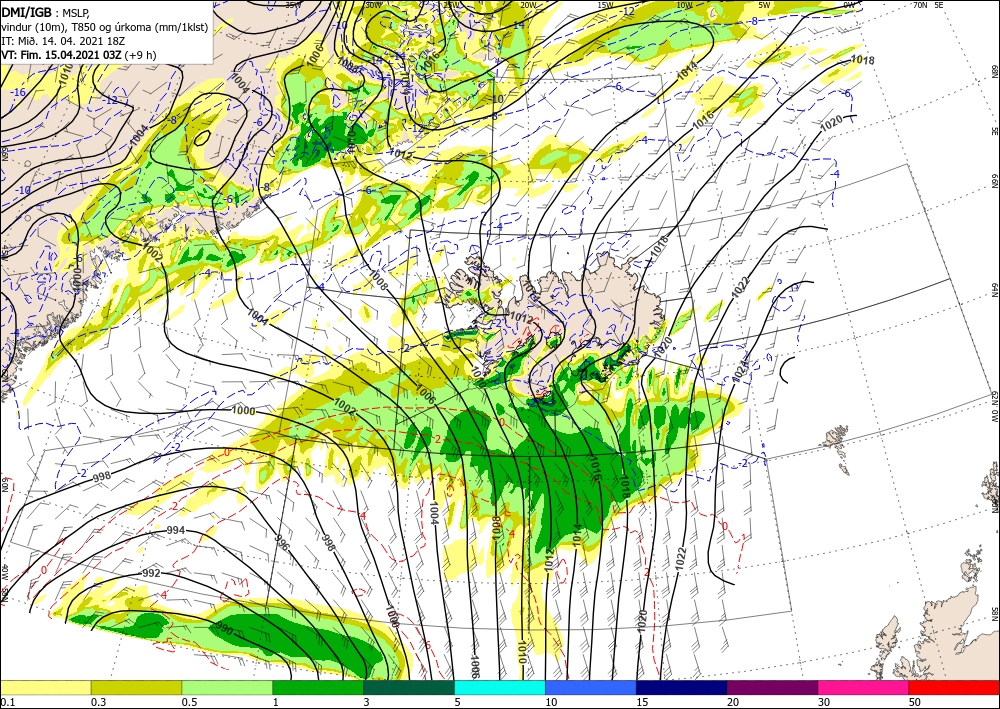Click the '30' legend value
The height and width of the screenshot is (709, 1000).
825,703
